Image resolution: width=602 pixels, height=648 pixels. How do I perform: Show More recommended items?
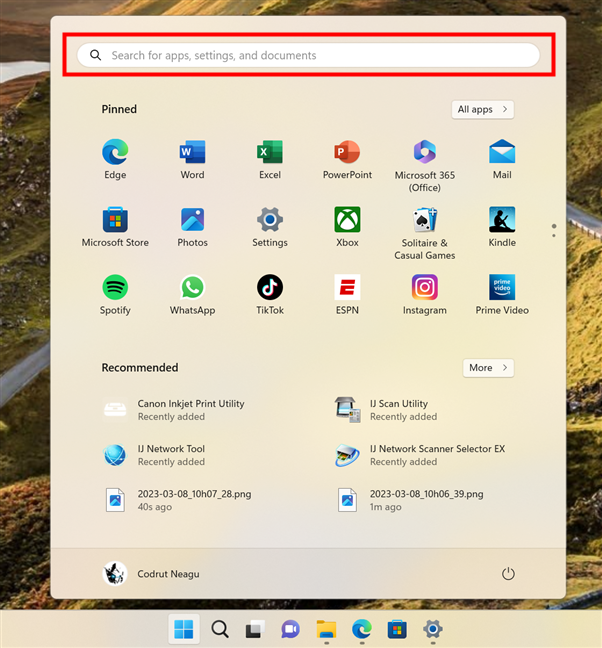[488, 368]
